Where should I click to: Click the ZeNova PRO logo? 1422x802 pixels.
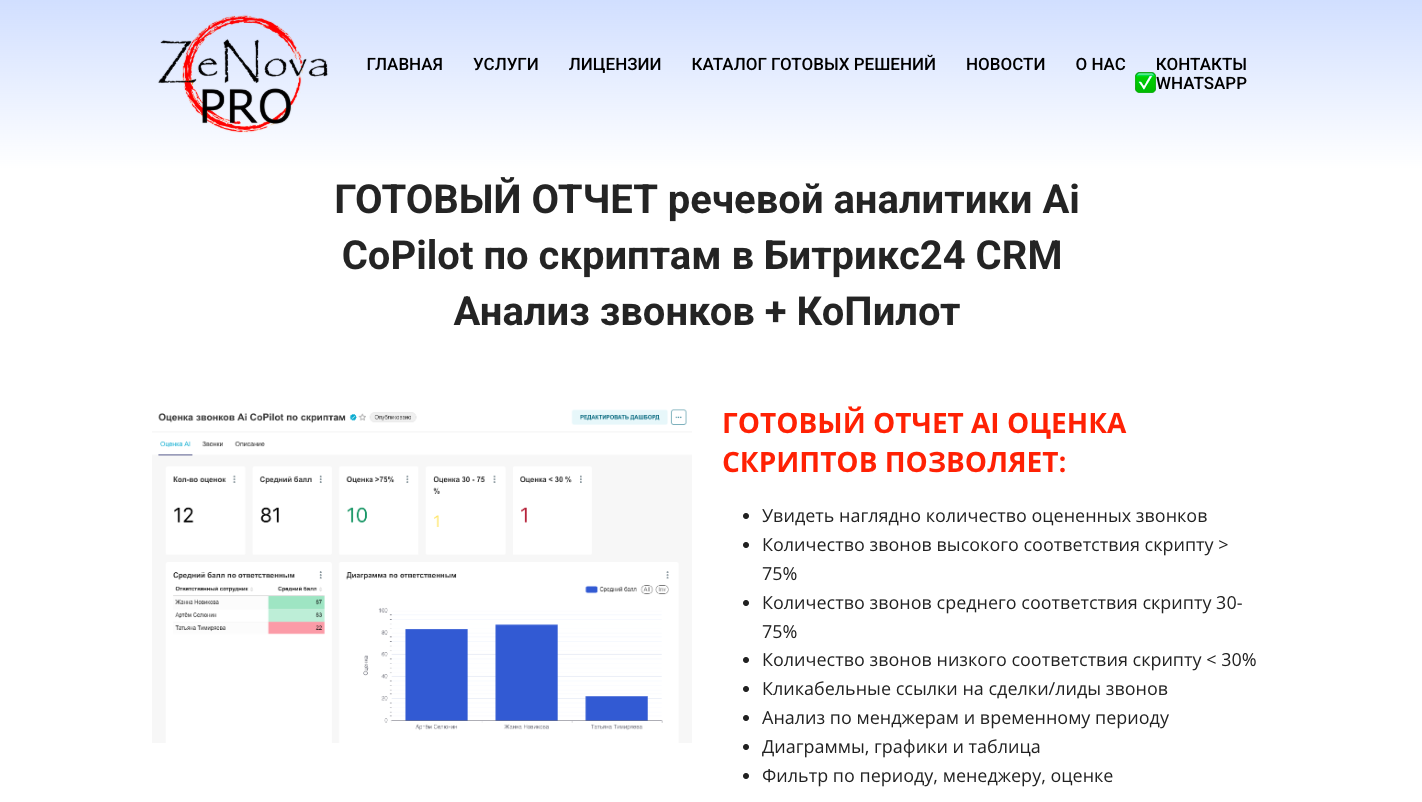[243, 73]
